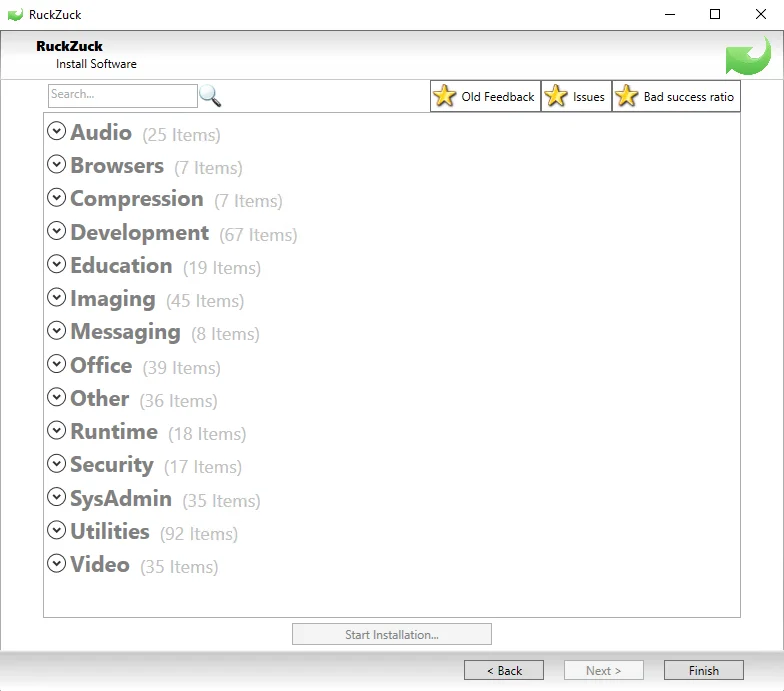Image resolution: width=784 pixels, height=691 pixels.
Task: Expand the Browsers category chevron
Action: click(57, 165)
